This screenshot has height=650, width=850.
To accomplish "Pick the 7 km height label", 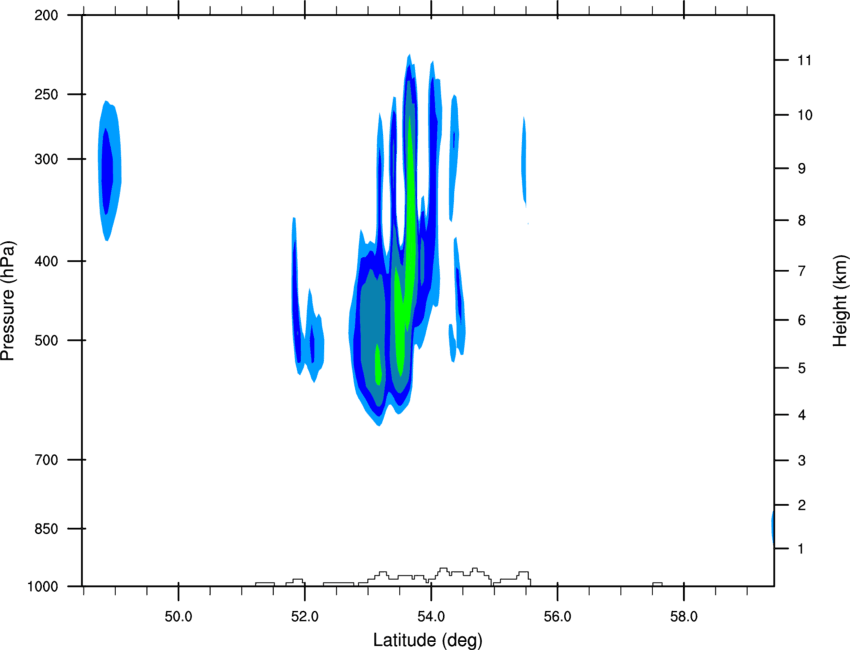I will point(802,271).
